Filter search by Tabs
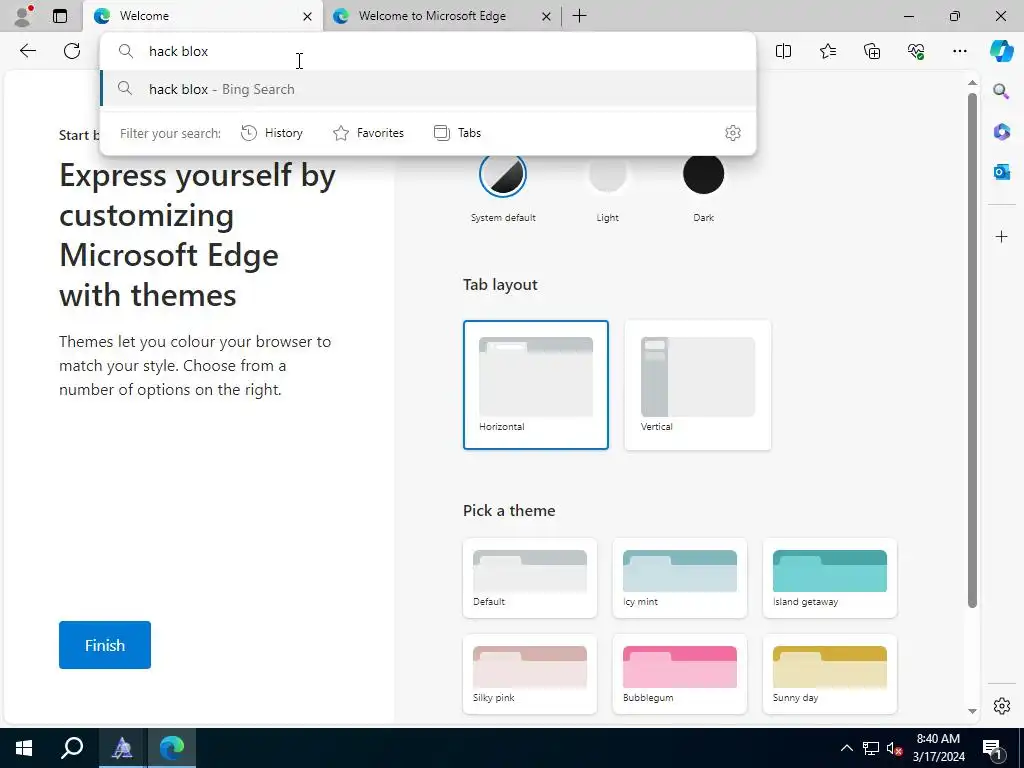This screenshot has width=1024, height=768. point(457,133)
